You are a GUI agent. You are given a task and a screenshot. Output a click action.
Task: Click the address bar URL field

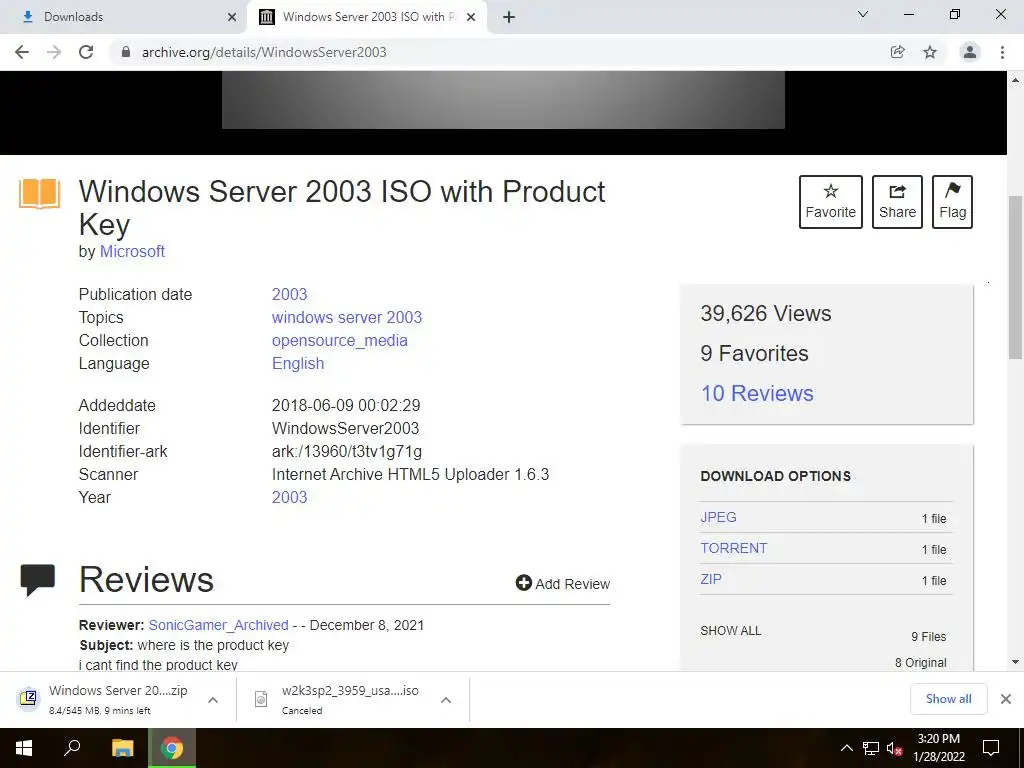[496, 52]
